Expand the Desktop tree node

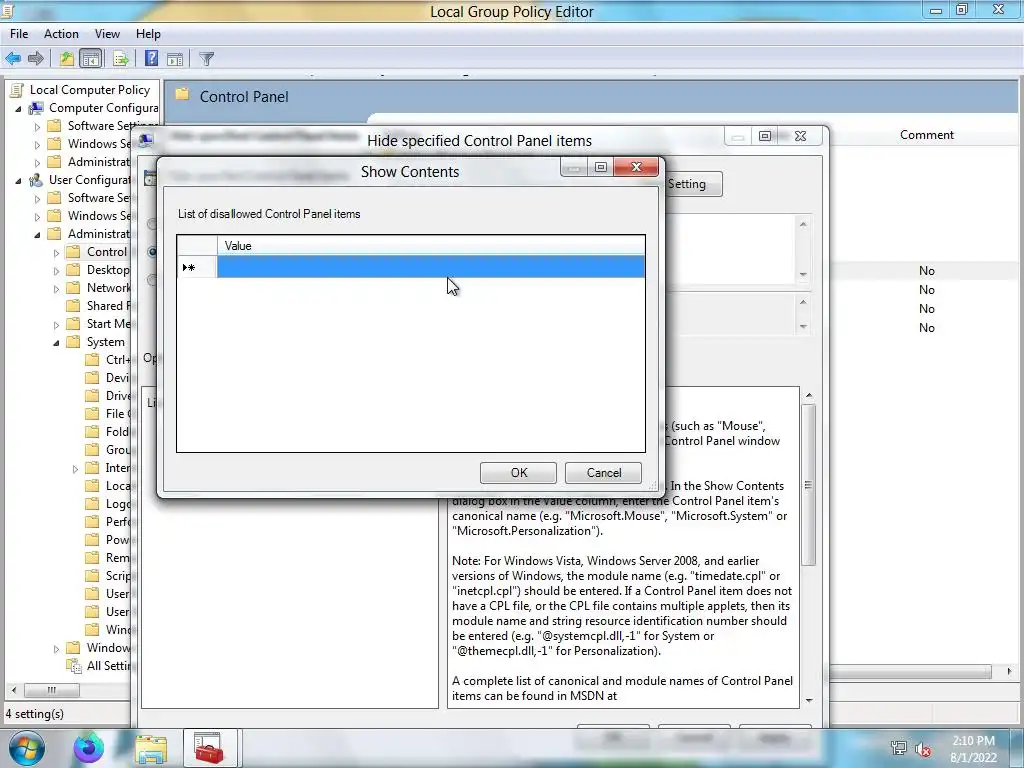[x=56, y=270]
